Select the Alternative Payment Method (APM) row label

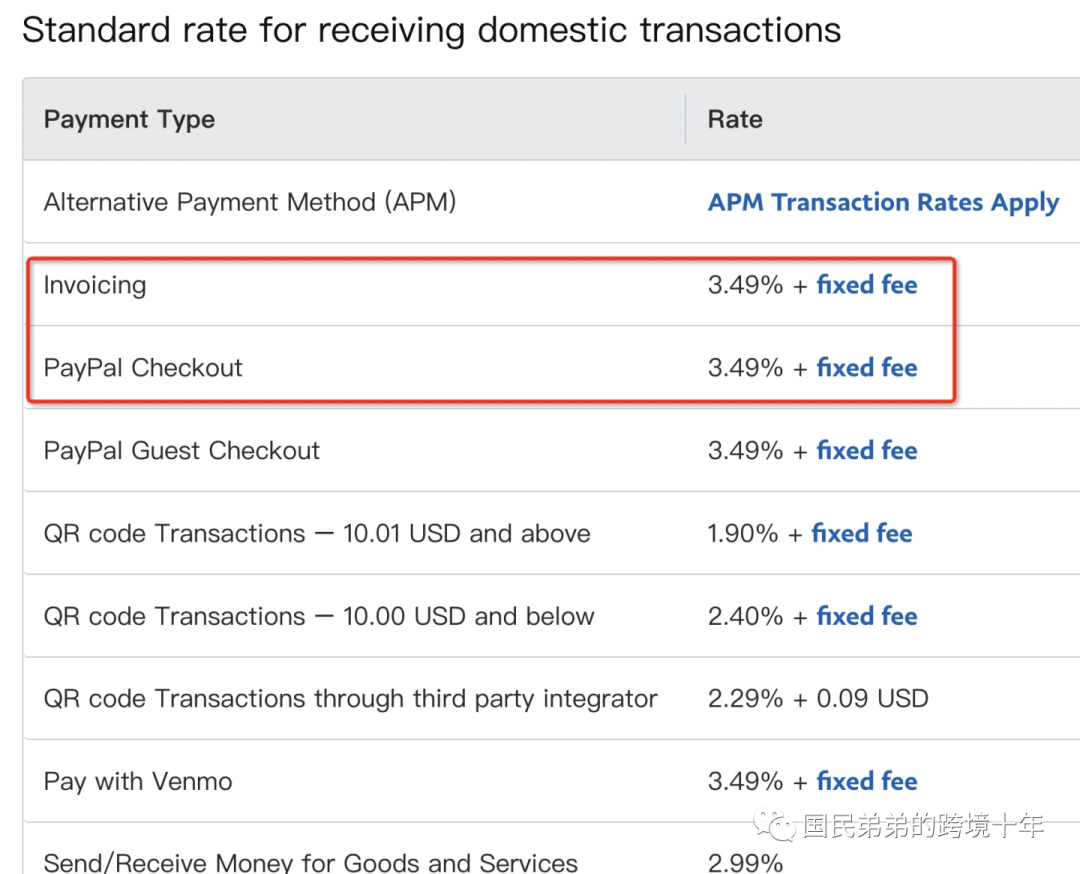coord(250,202)
